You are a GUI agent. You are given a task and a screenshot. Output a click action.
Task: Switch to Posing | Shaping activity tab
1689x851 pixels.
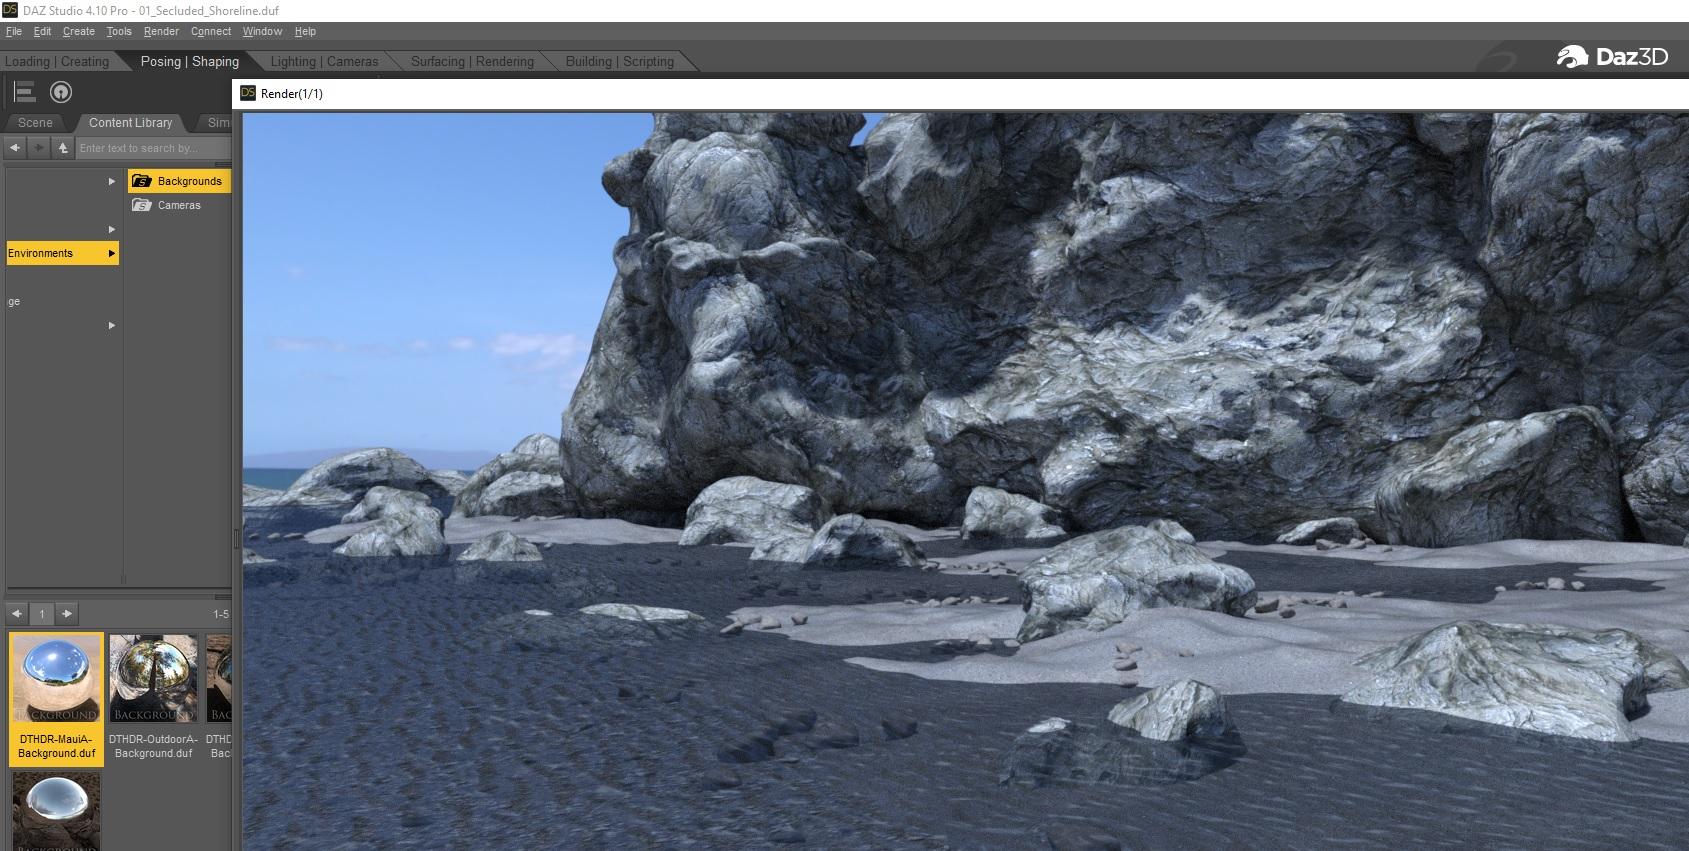pos(190,61)
